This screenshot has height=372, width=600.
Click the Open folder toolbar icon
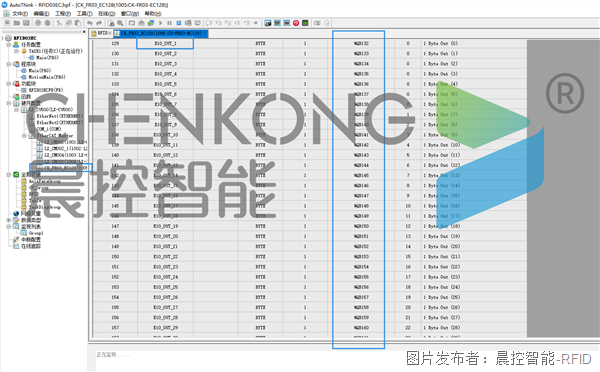[17, 23]
